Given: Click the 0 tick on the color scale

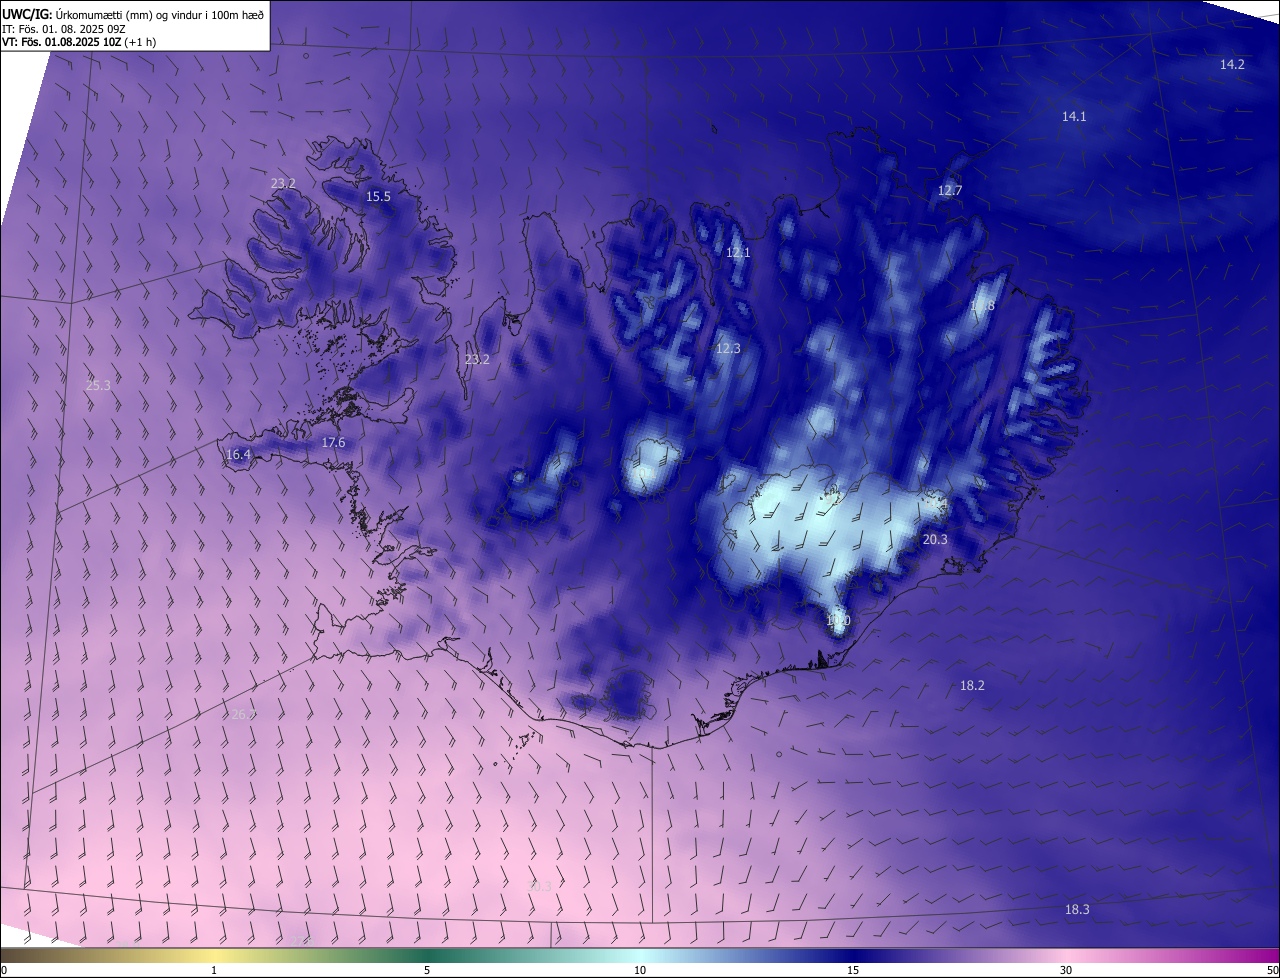Looking at the screenshot, I should [4, 971].
